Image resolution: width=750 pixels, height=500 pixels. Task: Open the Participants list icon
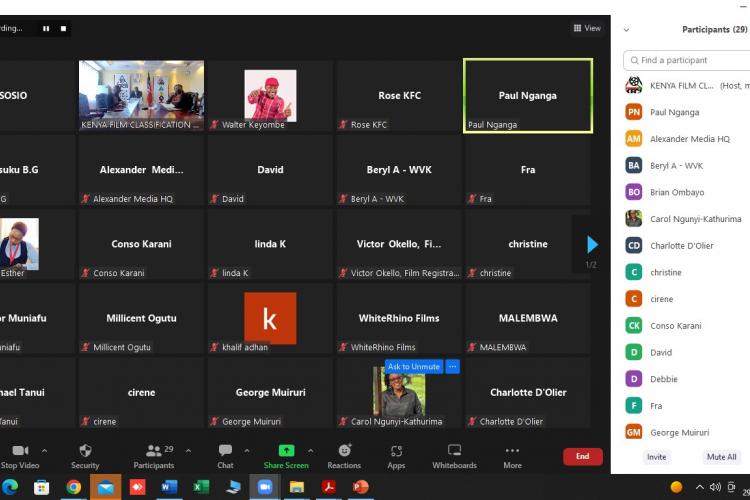pyautogui.click(x=153, y=451)
